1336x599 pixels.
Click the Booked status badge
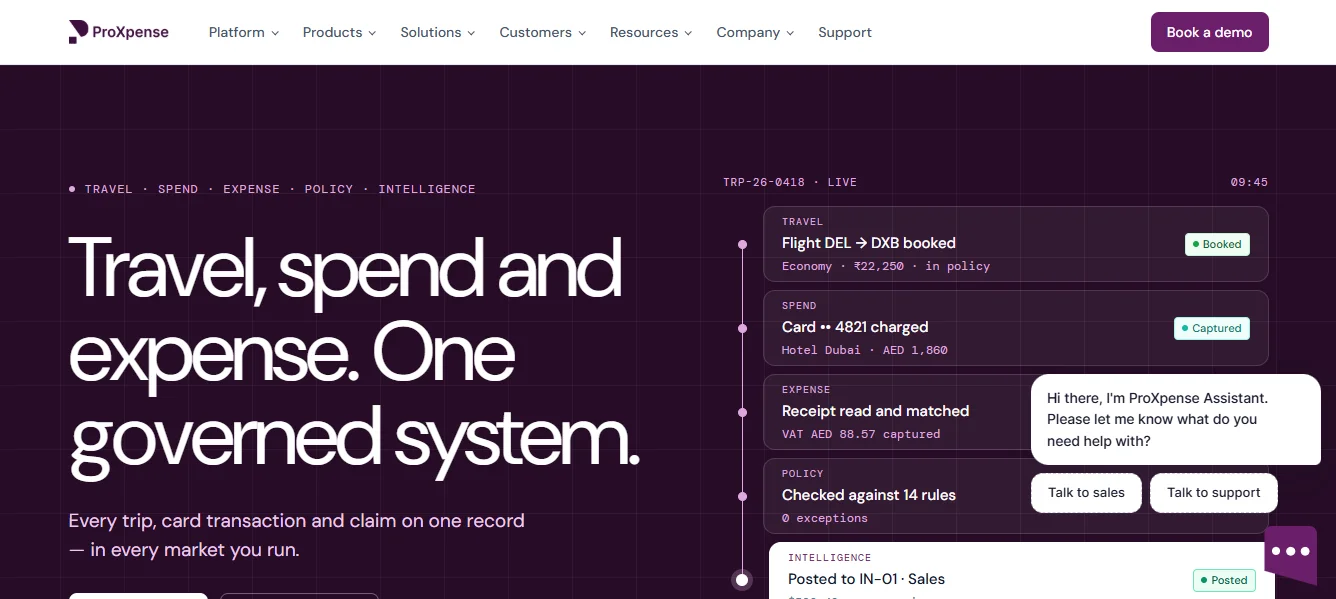coord(1217,244)
